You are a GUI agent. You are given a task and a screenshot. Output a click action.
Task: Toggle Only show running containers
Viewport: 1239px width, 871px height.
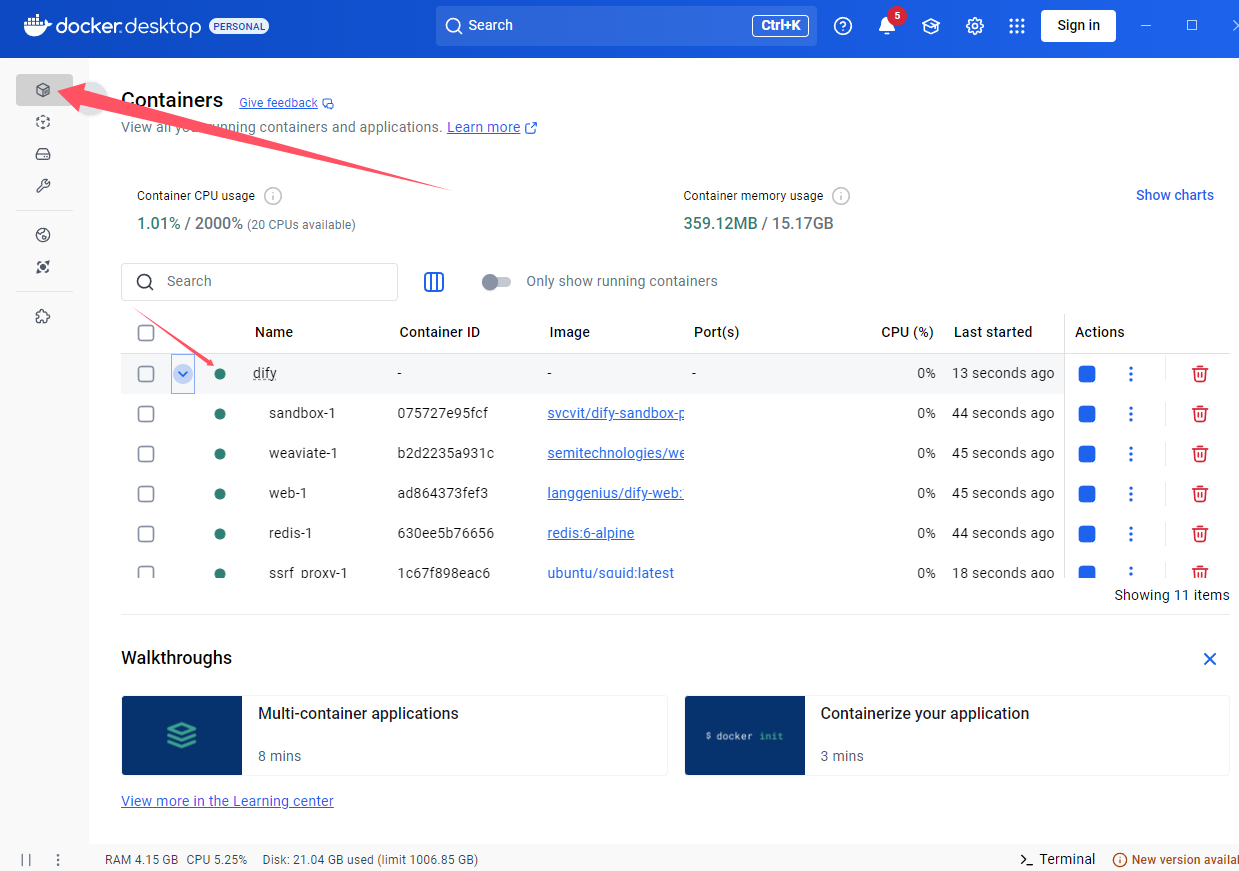coord(496,282)
